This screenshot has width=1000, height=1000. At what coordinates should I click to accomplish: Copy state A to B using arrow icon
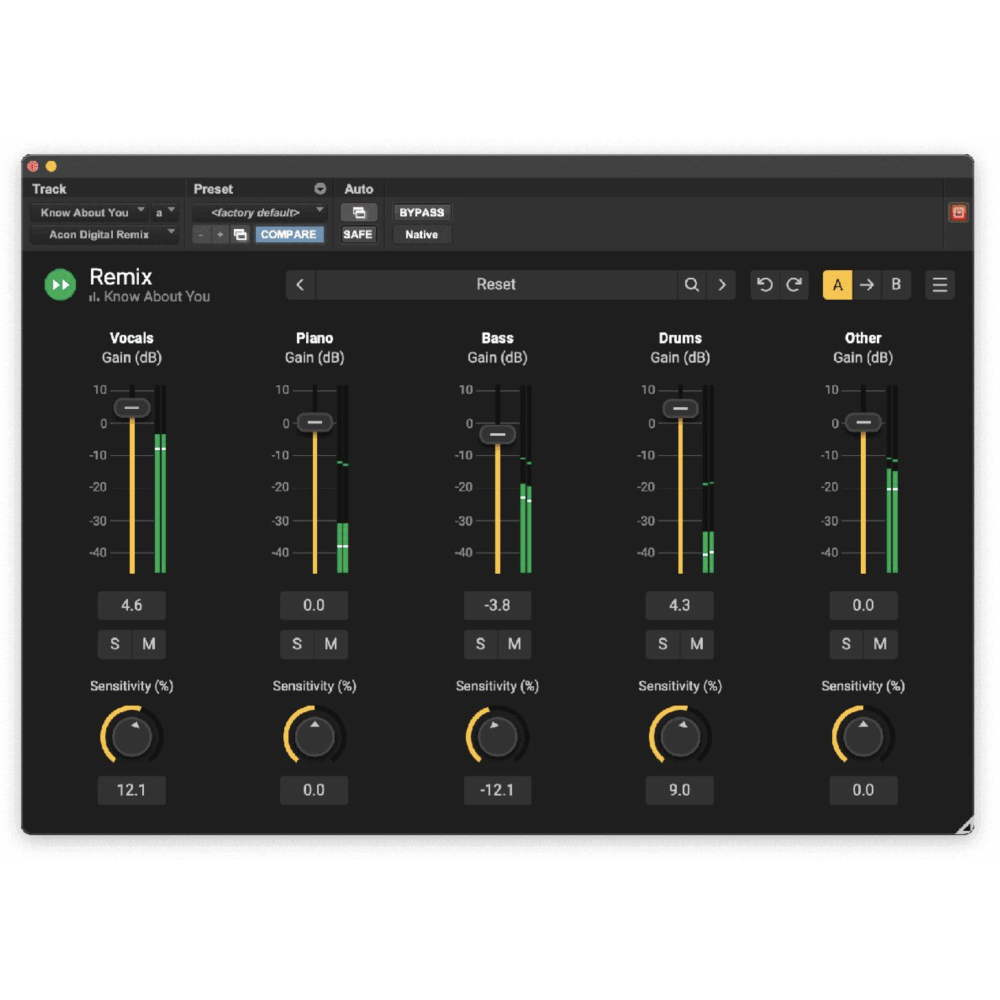(x=866, y=285)
